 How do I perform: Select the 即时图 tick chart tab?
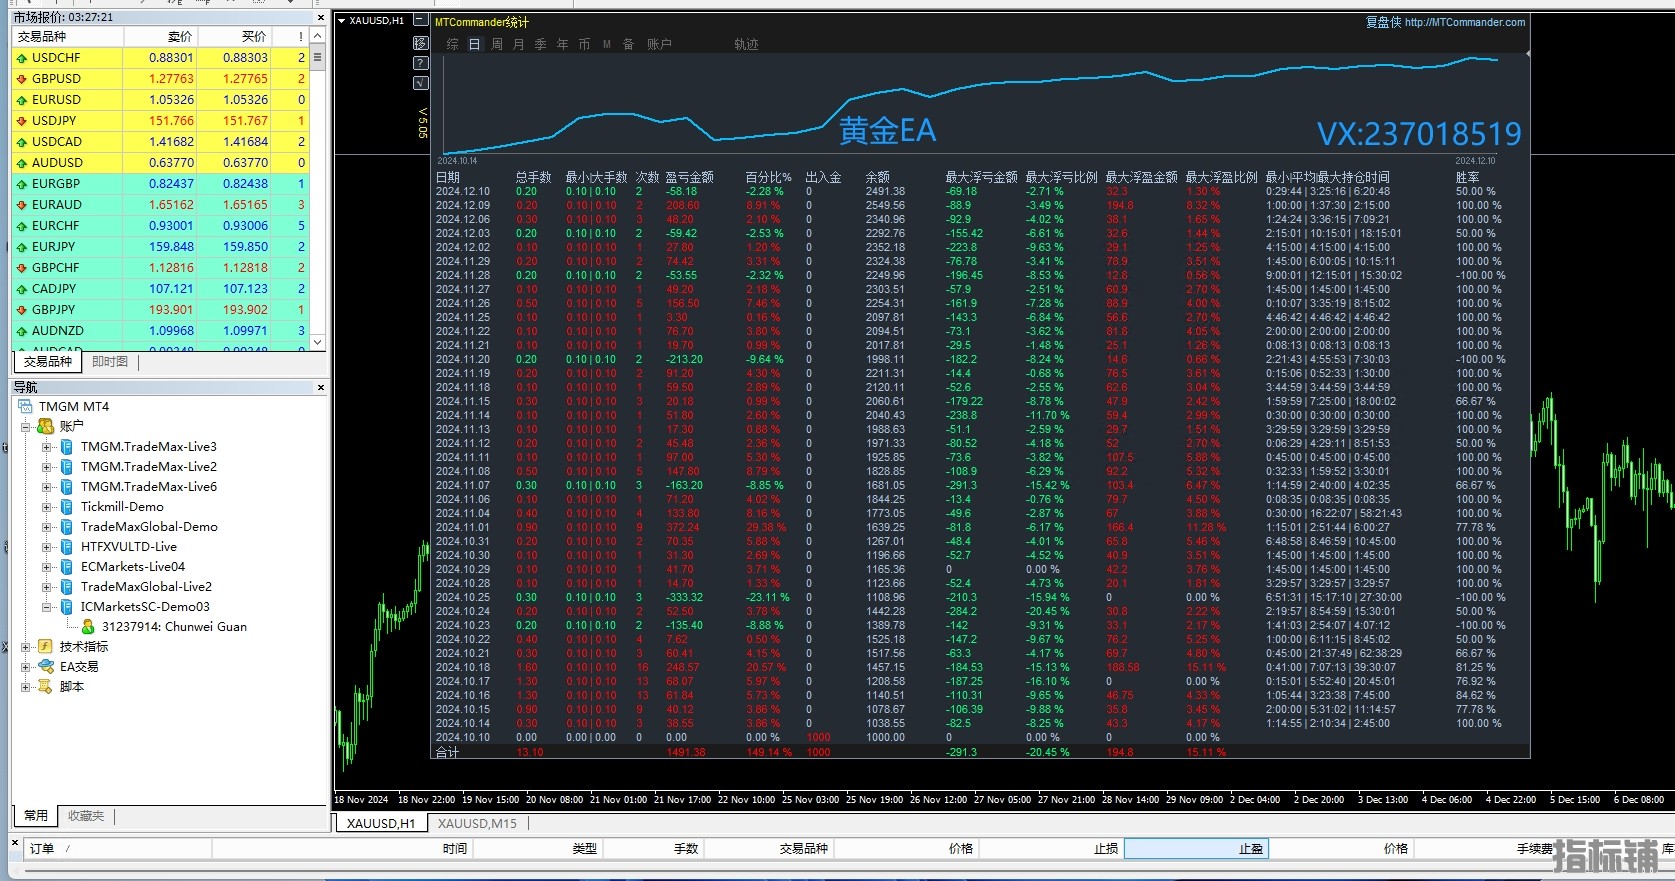point(110,362)
